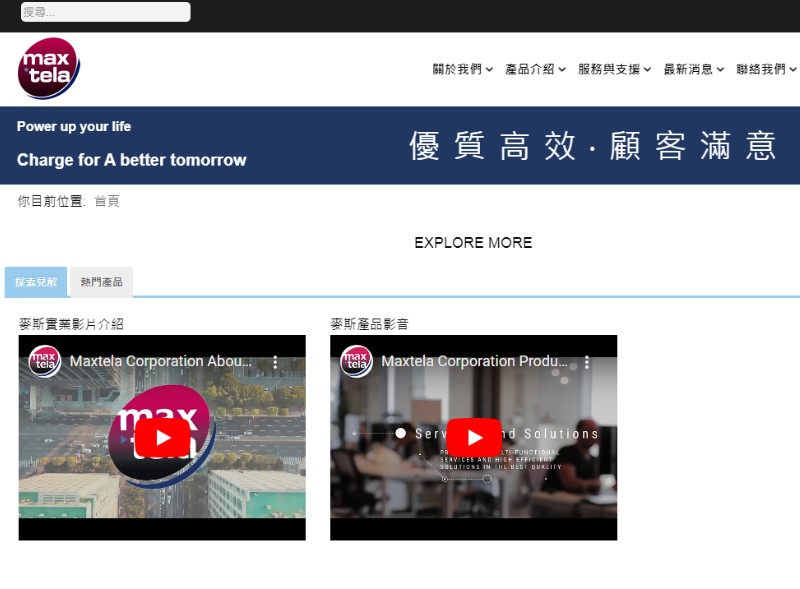Click the EXPLORE MORE heading
The height and width of the screenshot is (589, 800).
[473, 243]
